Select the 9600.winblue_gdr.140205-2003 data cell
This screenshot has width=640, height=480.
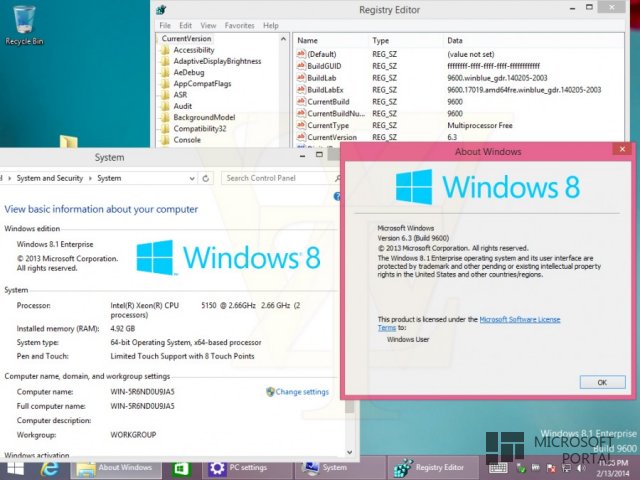(x=497, y=78)
